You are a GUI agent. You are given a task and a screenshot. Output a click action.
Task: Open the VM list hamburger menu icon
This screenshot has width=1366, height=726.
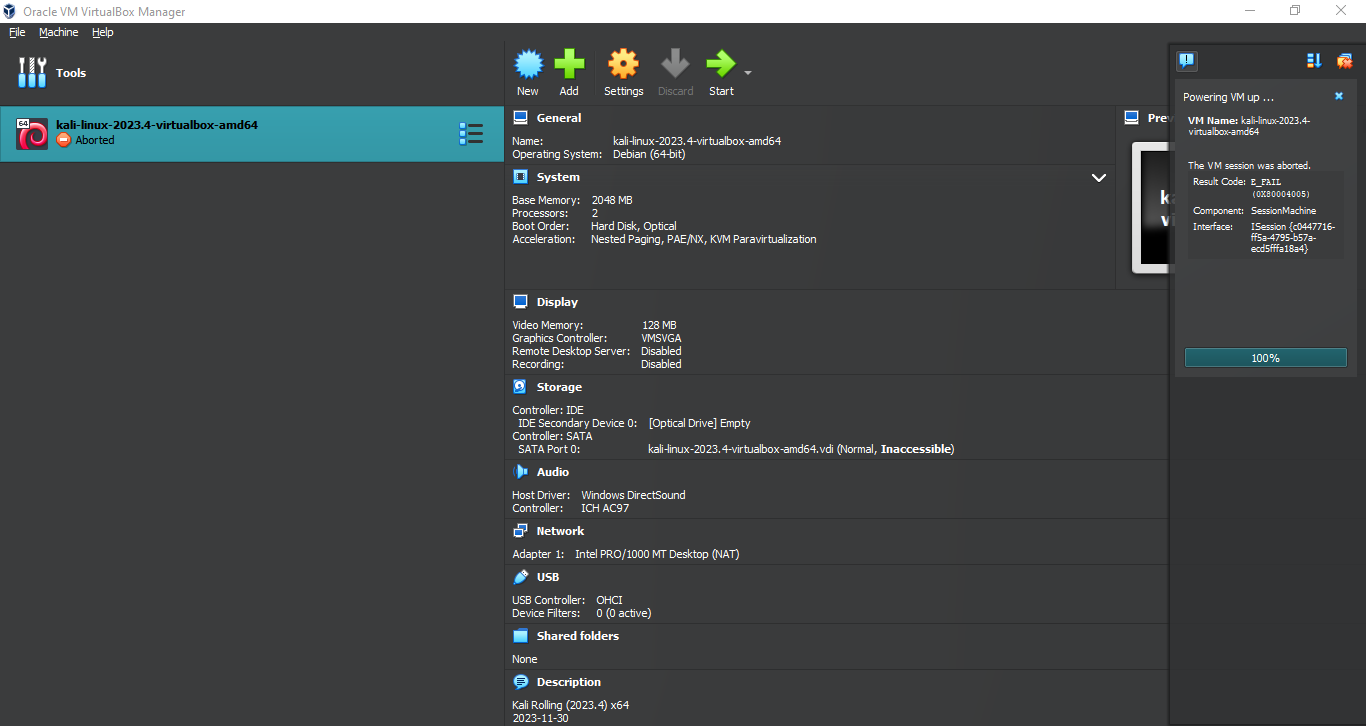click(x=471, y=133)
